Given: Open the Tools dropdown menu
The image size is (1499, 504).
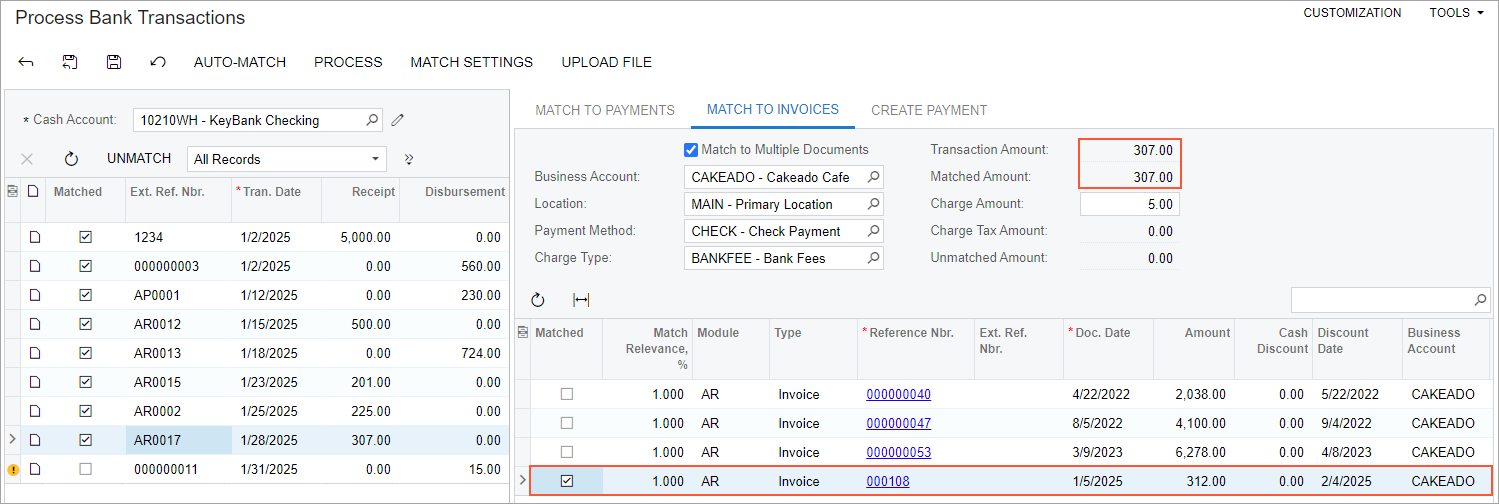Looking at the screenshot, I should (1456, 13).
